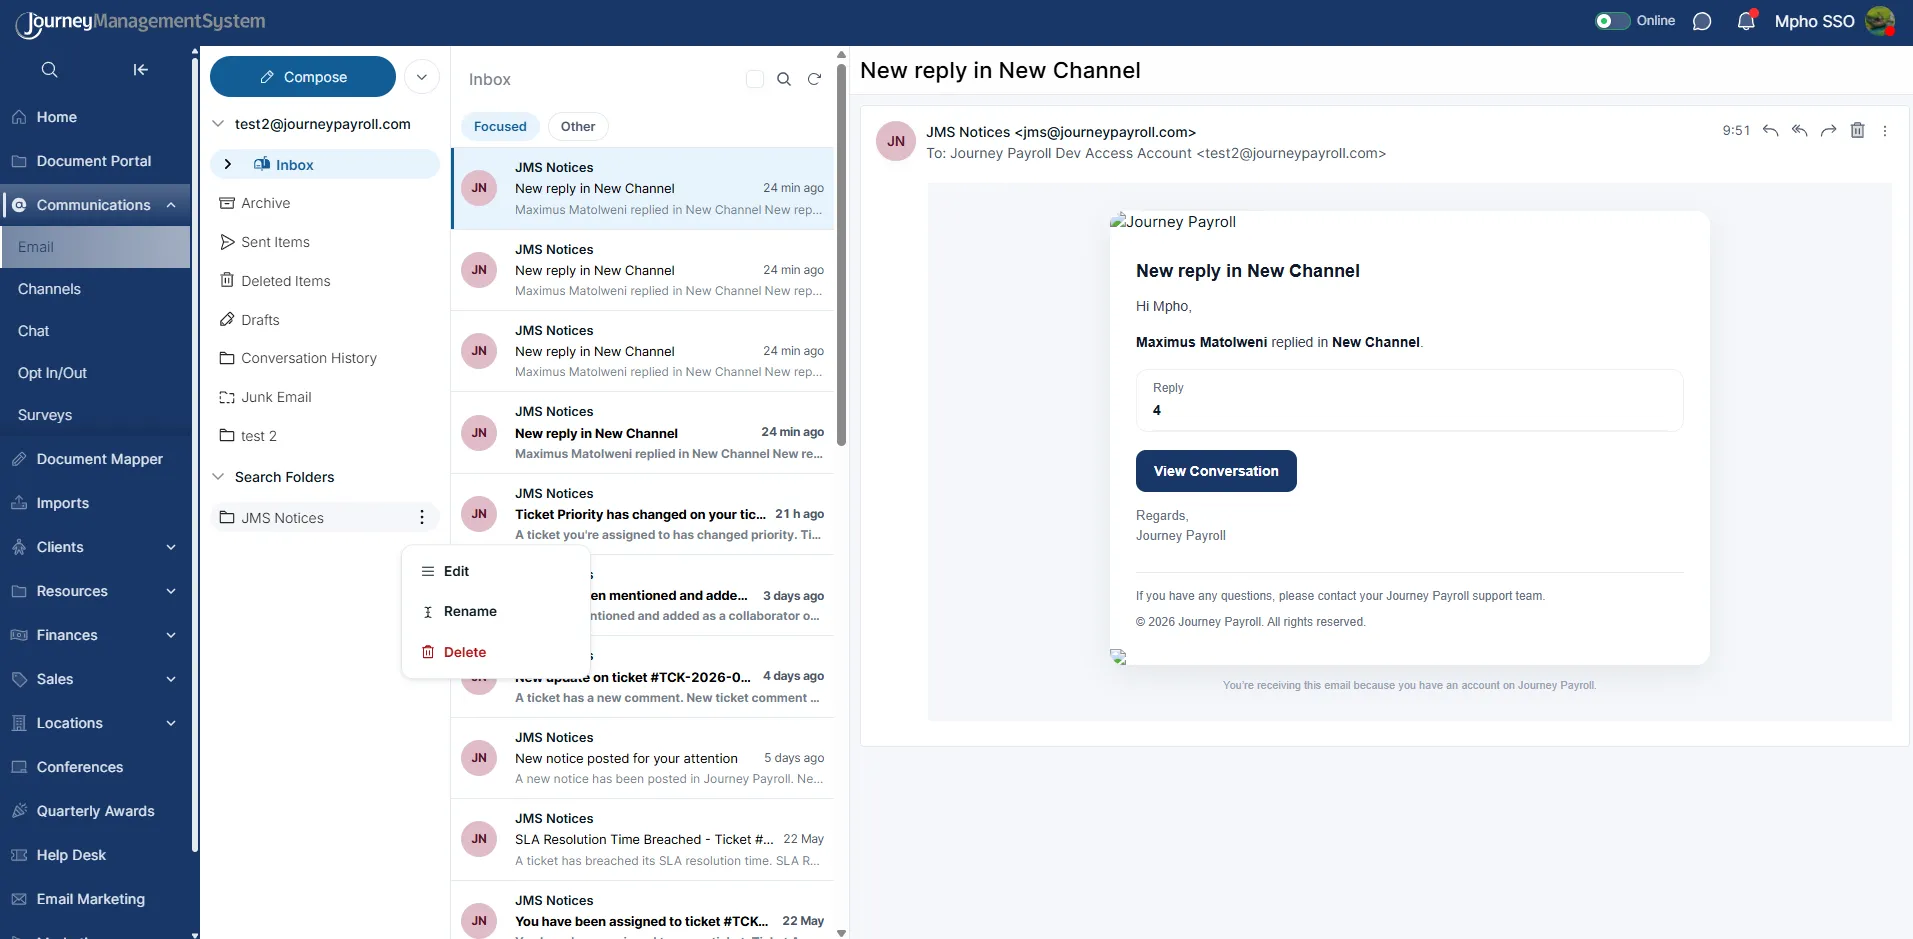This screenshot has height=939, width=1913.
Task: Open Opt In/Out under Communications
Action: click(96, 373)
